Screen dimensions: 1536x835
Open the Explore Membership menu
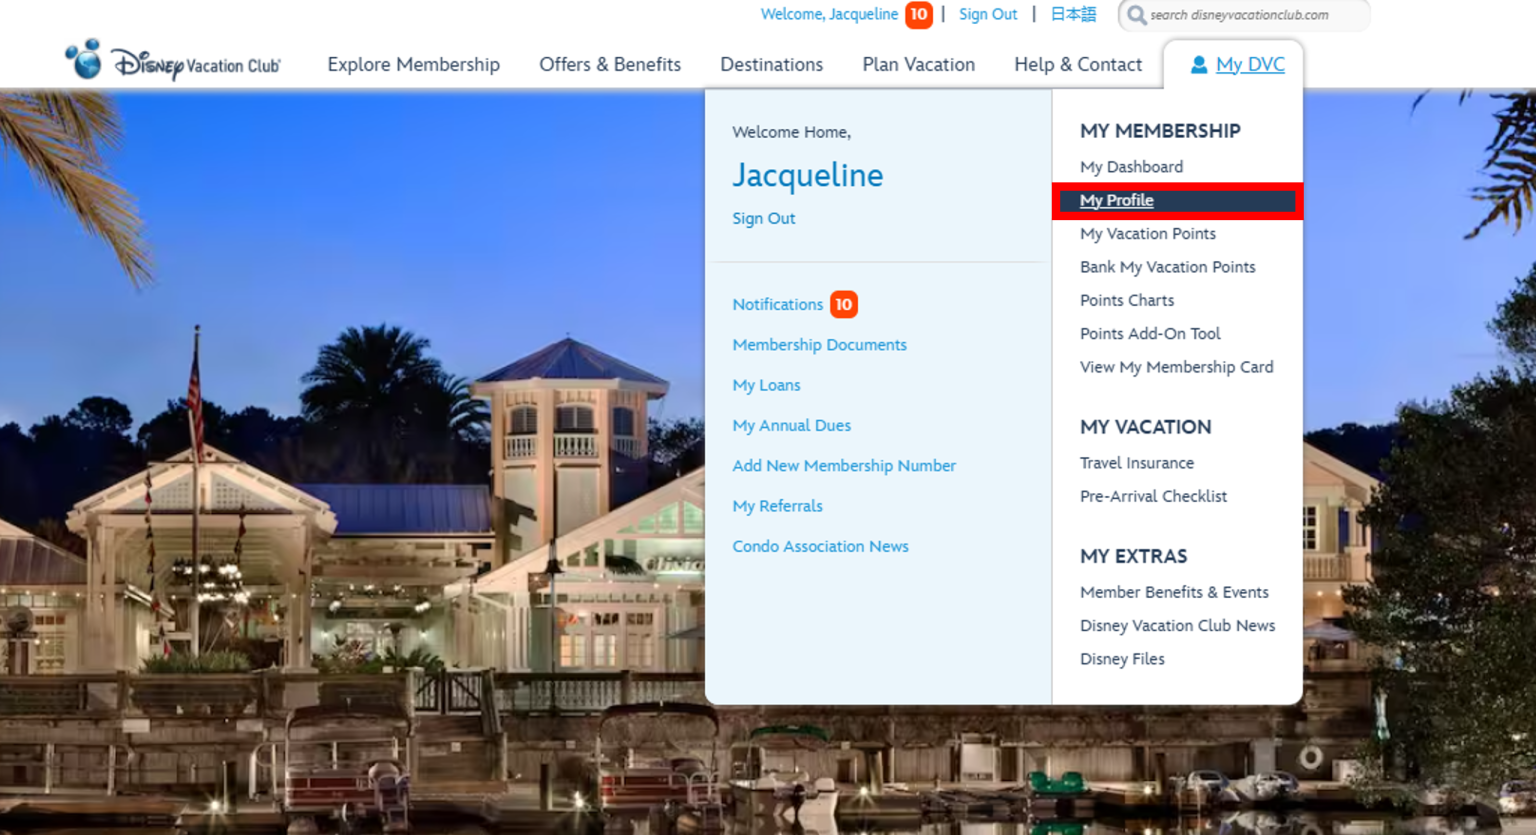coord(413,64)
